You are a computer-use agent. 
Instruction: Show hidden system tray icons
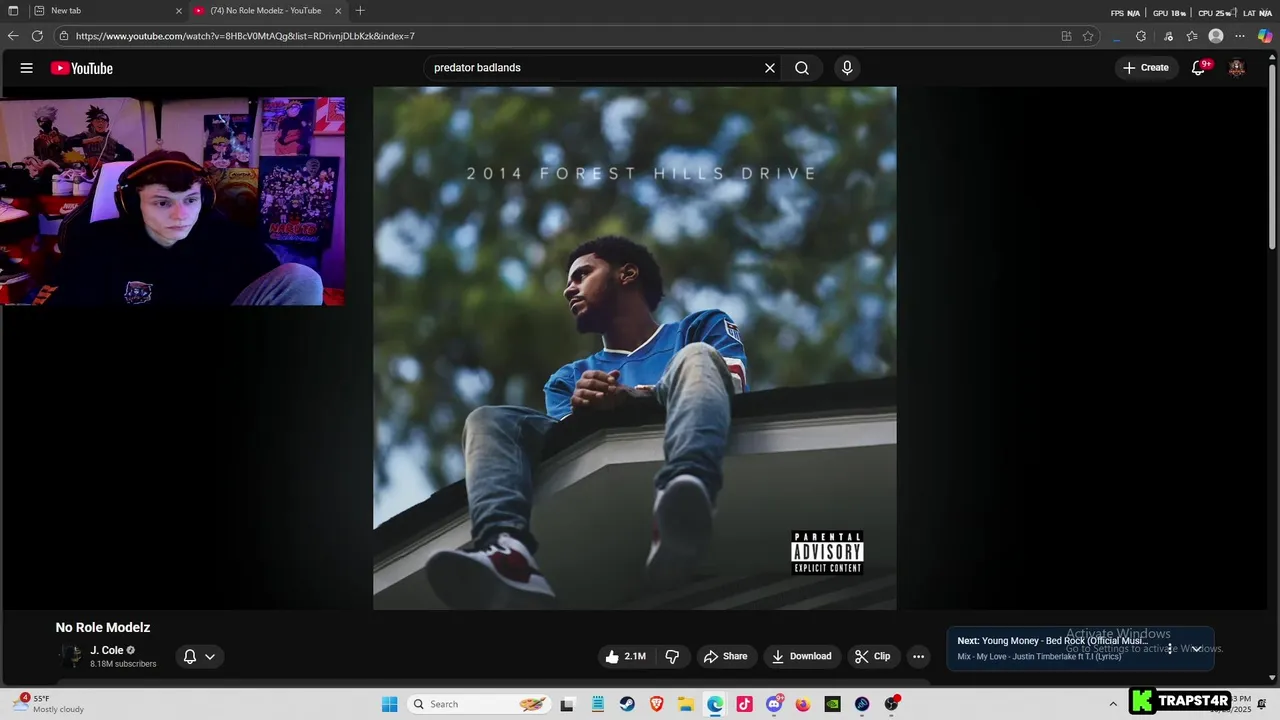click(x=1113, y=704)
